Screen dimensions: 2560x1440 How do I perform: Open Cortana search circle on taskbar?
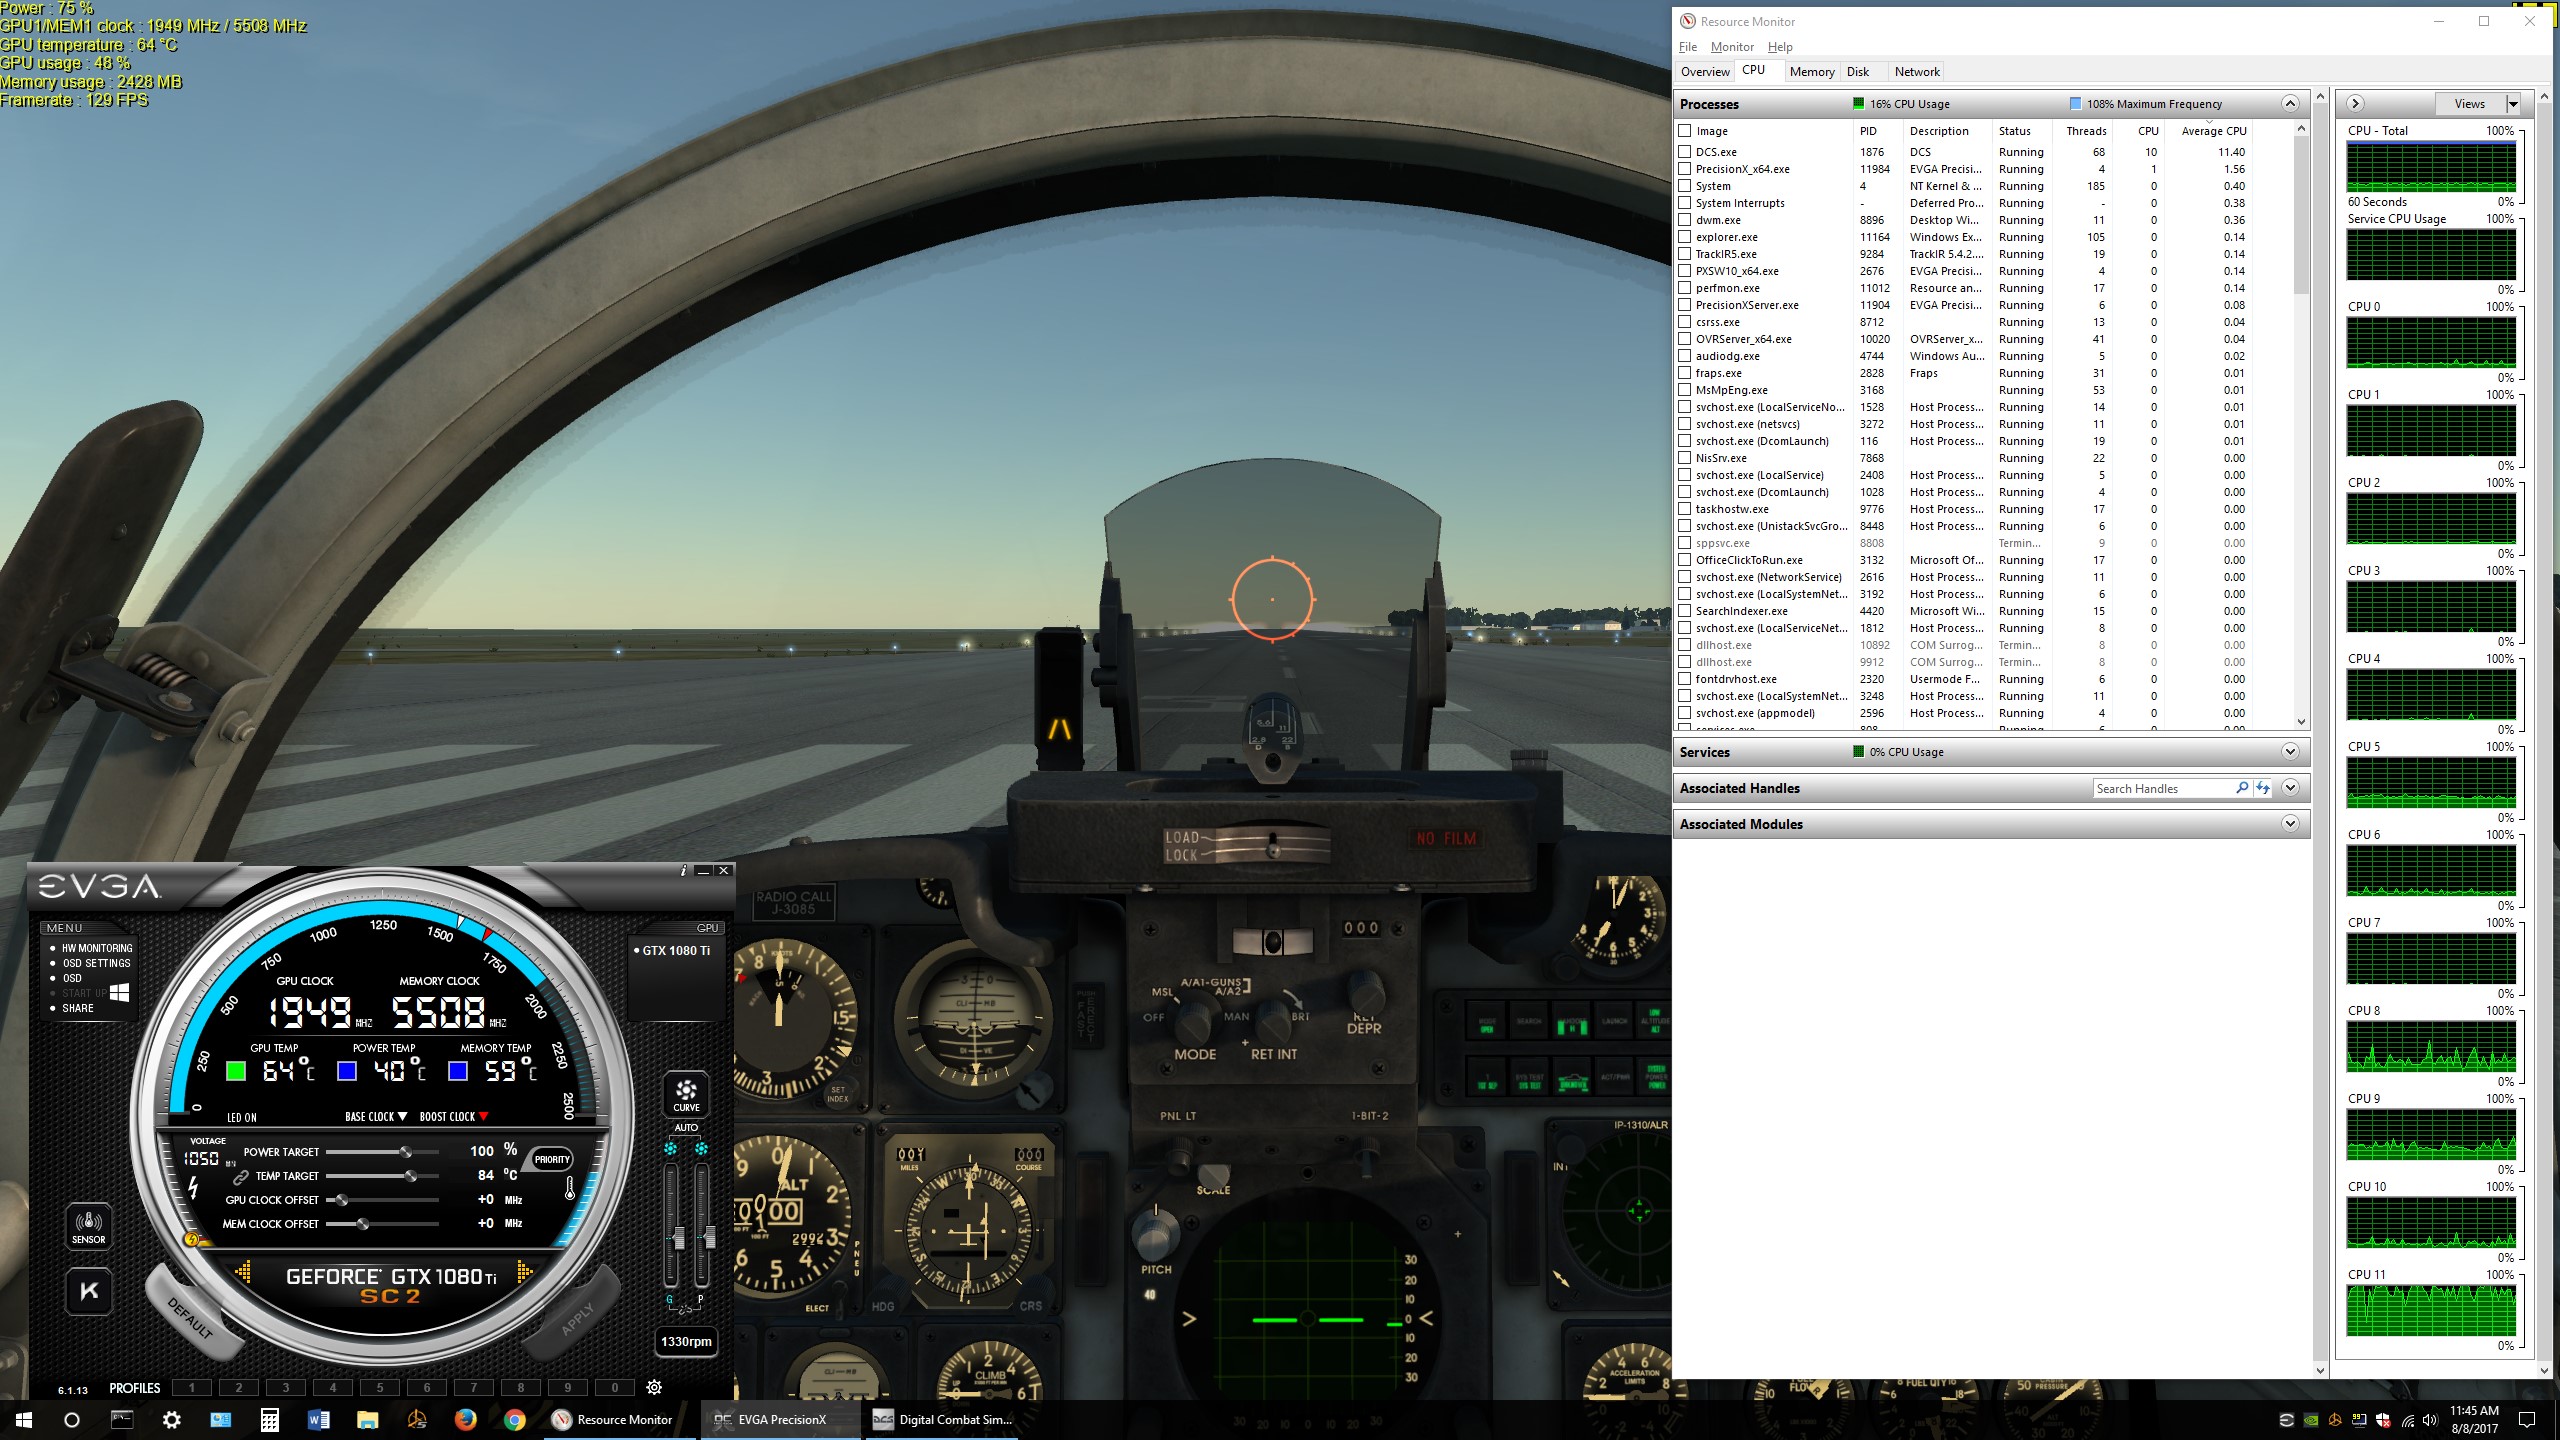click(72, 1419)
